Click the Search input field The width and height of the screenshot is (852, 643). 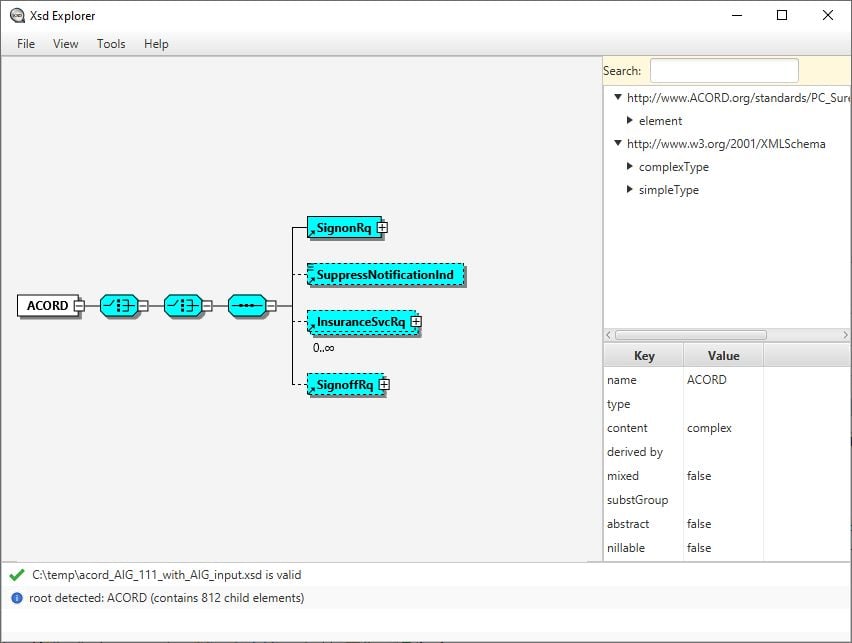(x=724, y=70)
